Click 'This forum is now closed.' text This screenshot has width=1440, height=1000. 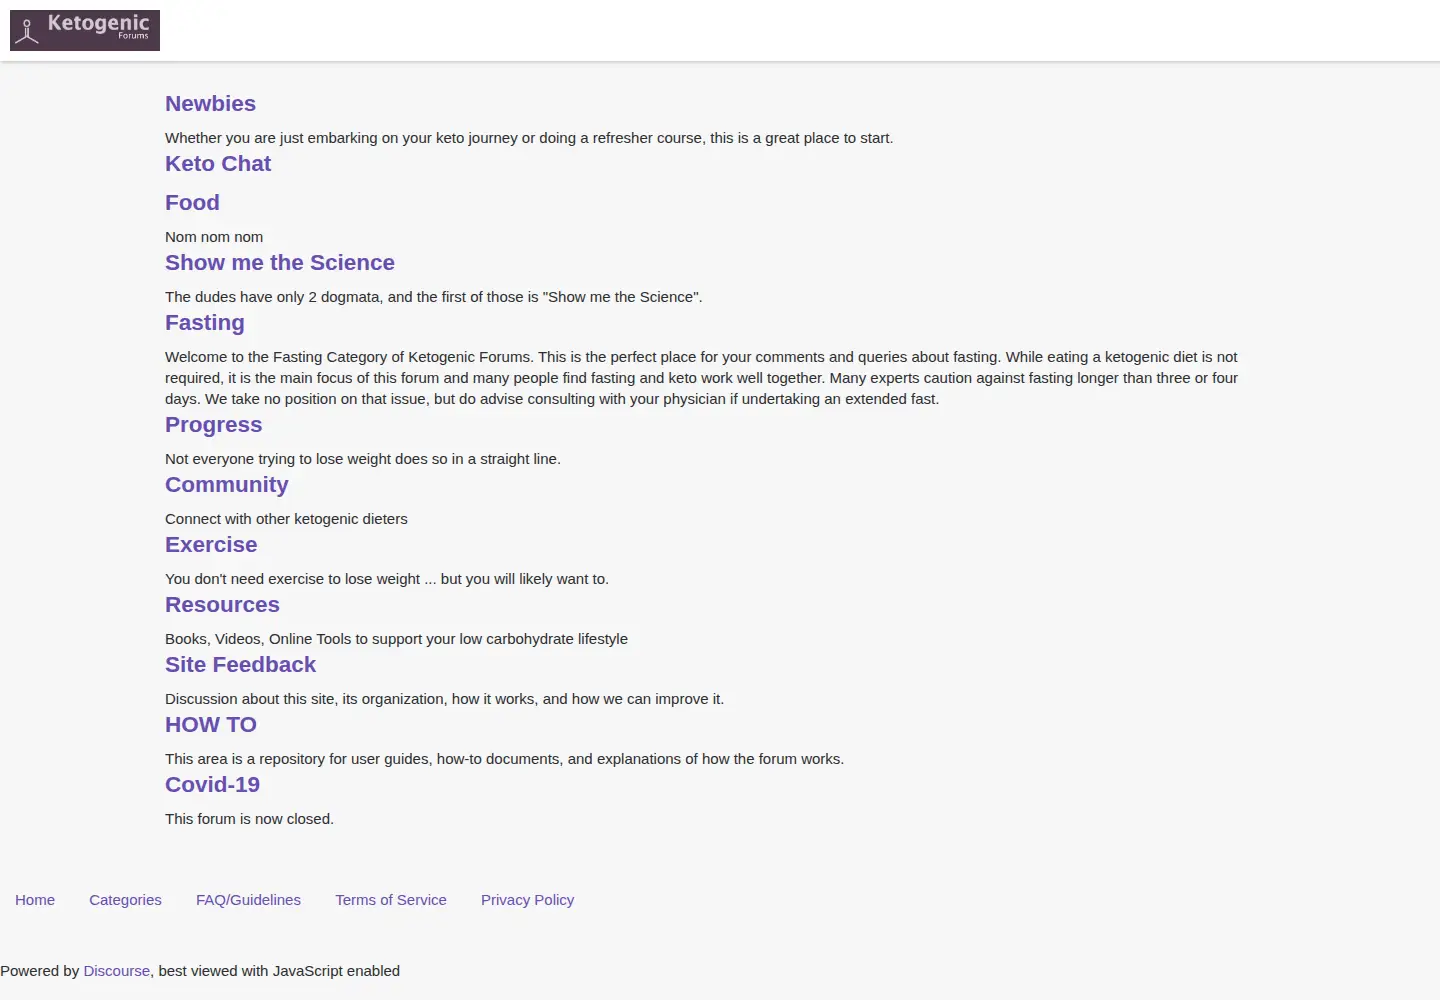pyautogui.click(x=249, y=819)
